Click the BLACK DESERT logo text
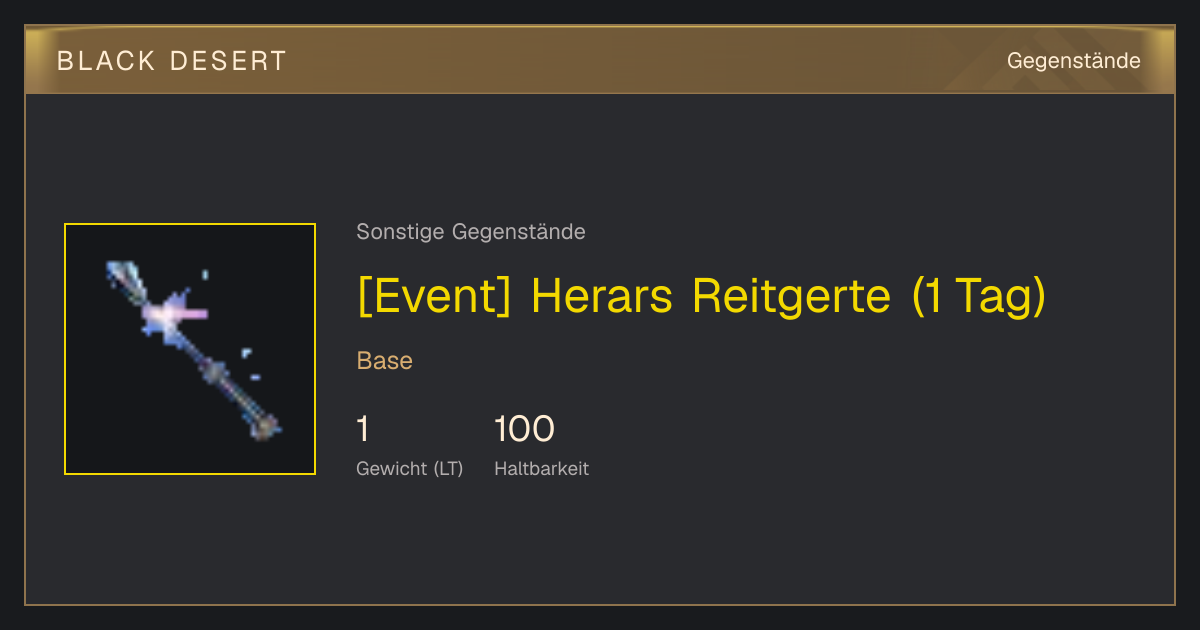Screen dimensions: 1200x630 point(172,61)
